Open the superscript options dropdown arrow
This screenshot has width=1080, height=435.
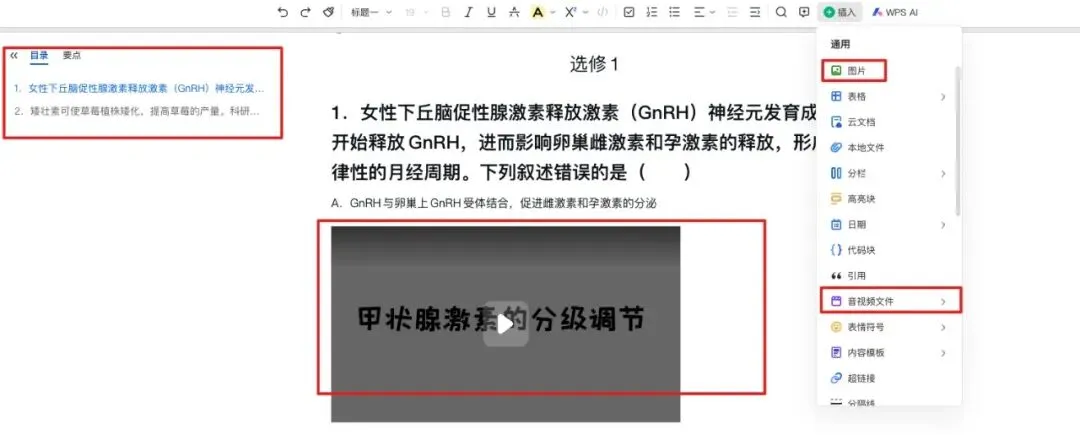tap(585, 12)
